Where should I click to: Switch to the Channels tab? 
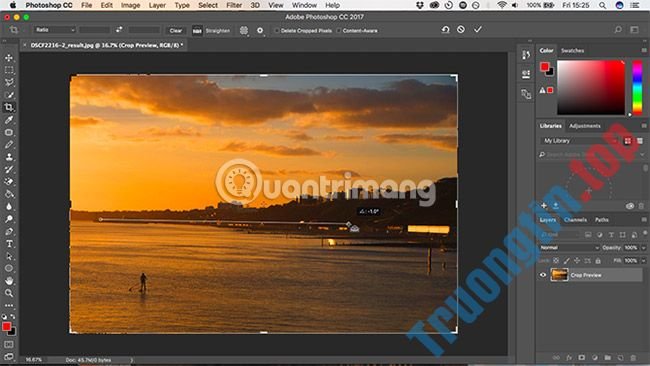click(x=575, y=220)
